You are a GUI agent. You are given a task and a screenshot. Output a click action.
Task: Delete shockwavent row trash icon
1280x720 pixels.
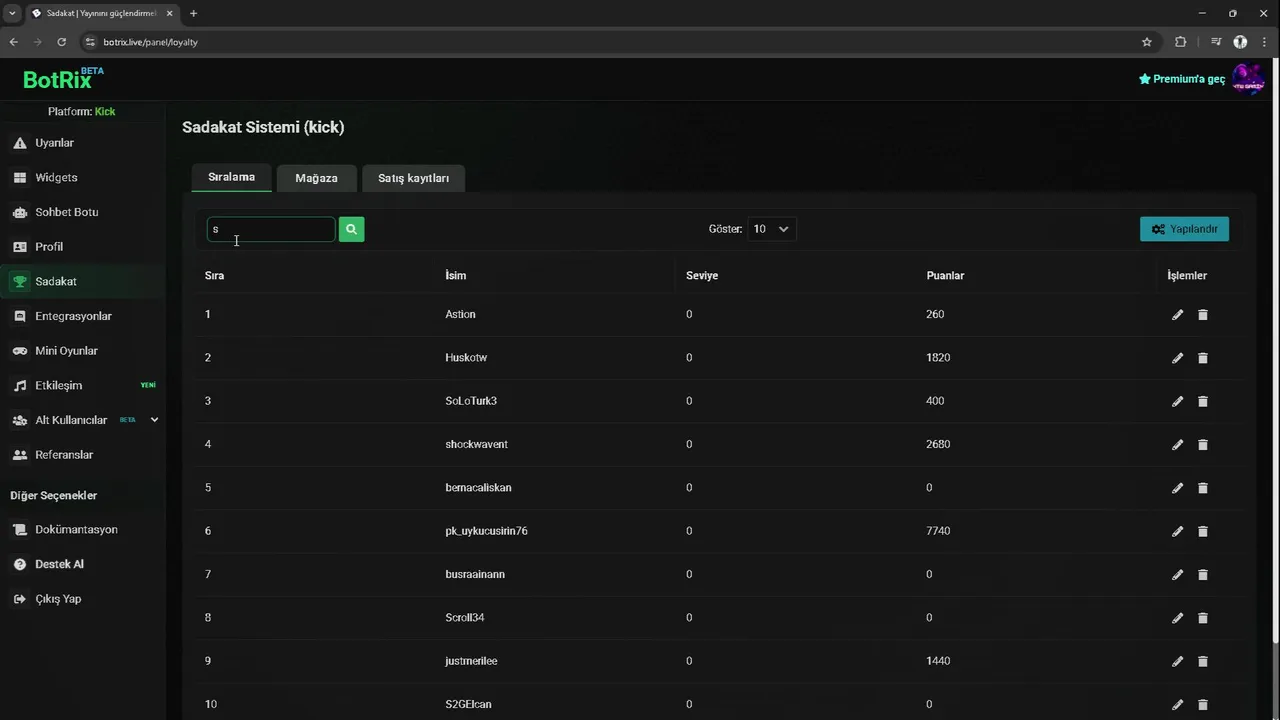pyautogui.click(x=1203, y=445)
